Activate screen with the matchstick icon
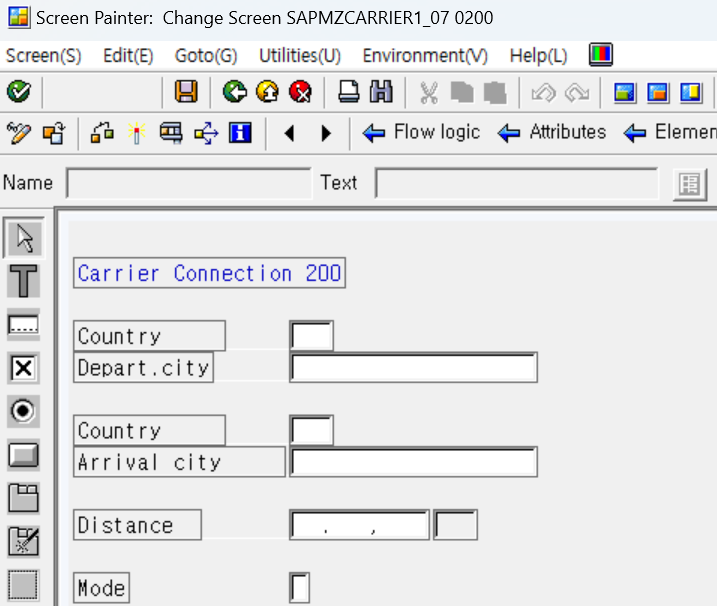717x606 pixels. [136, 134]
